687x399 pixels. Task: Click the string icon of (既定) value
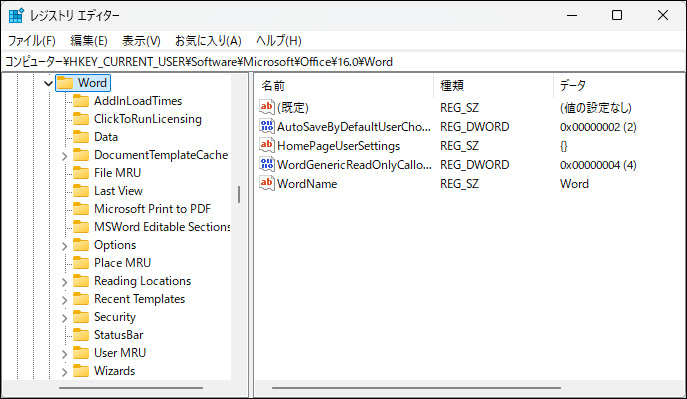pyautogui.click(x=267, y=107)
